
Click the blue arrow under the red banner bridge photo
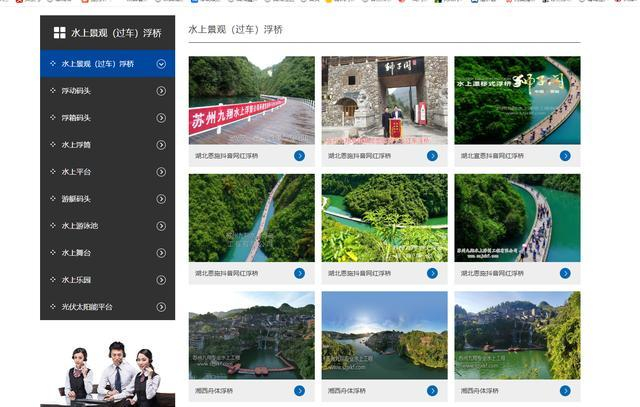(300, 156)
